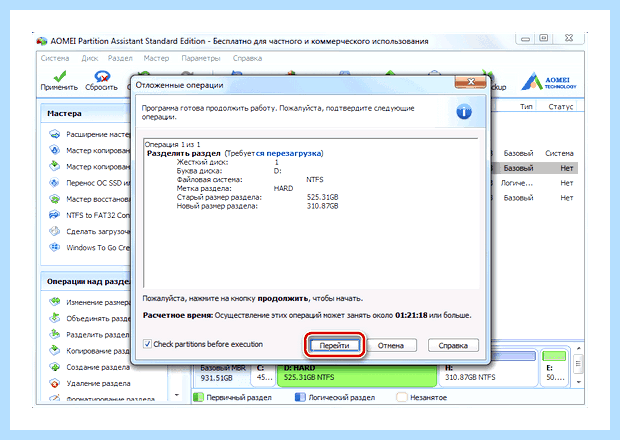Open the Мастер menu
The width and height of the screenshot is (620, 440).
[x=156, y=58]
